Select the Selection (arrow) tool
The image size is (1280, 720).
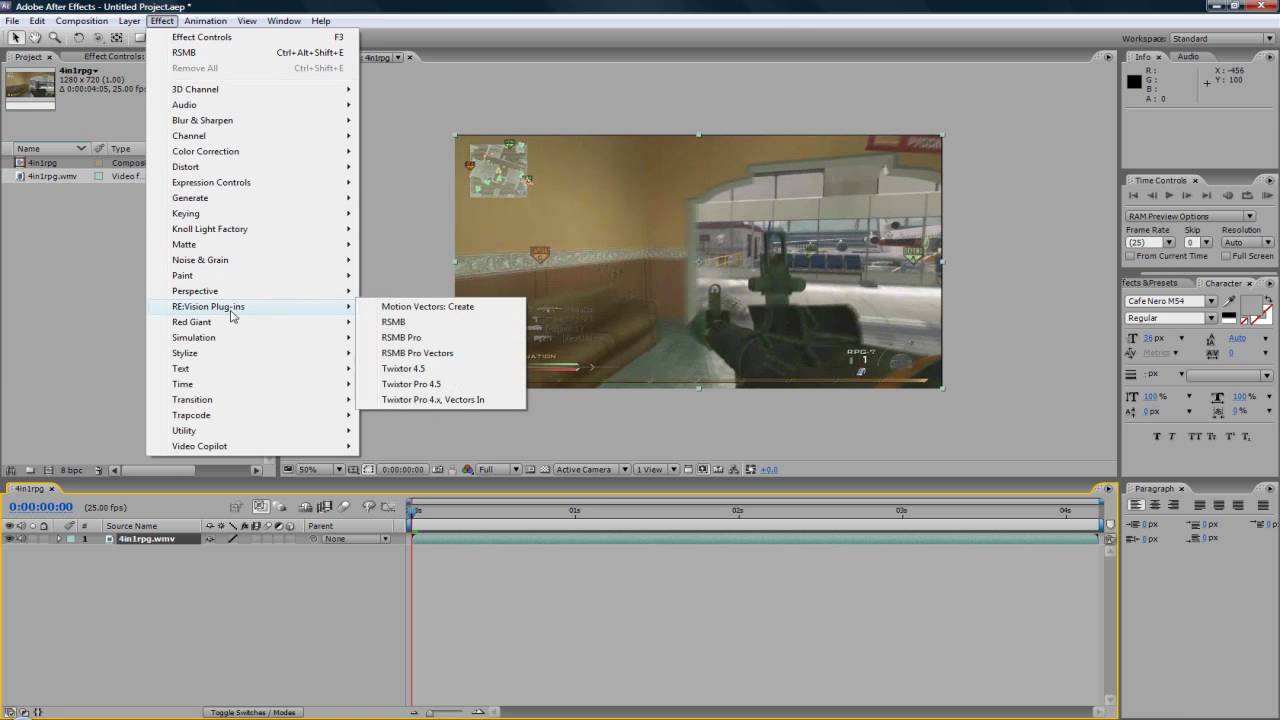[x=16, y=38]
